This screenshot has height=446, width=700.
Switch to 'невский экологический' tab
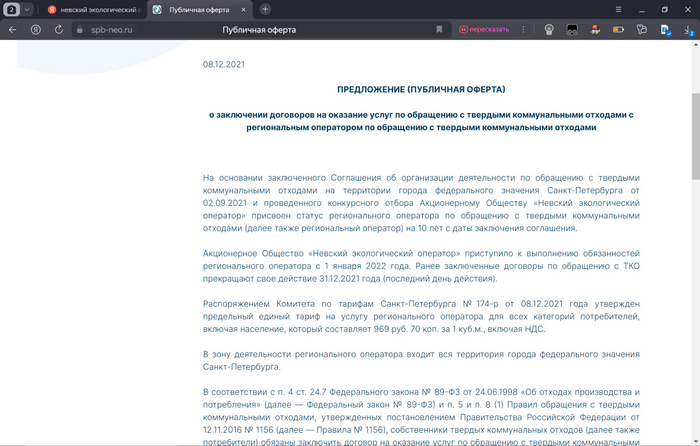(x=95, y=9)
